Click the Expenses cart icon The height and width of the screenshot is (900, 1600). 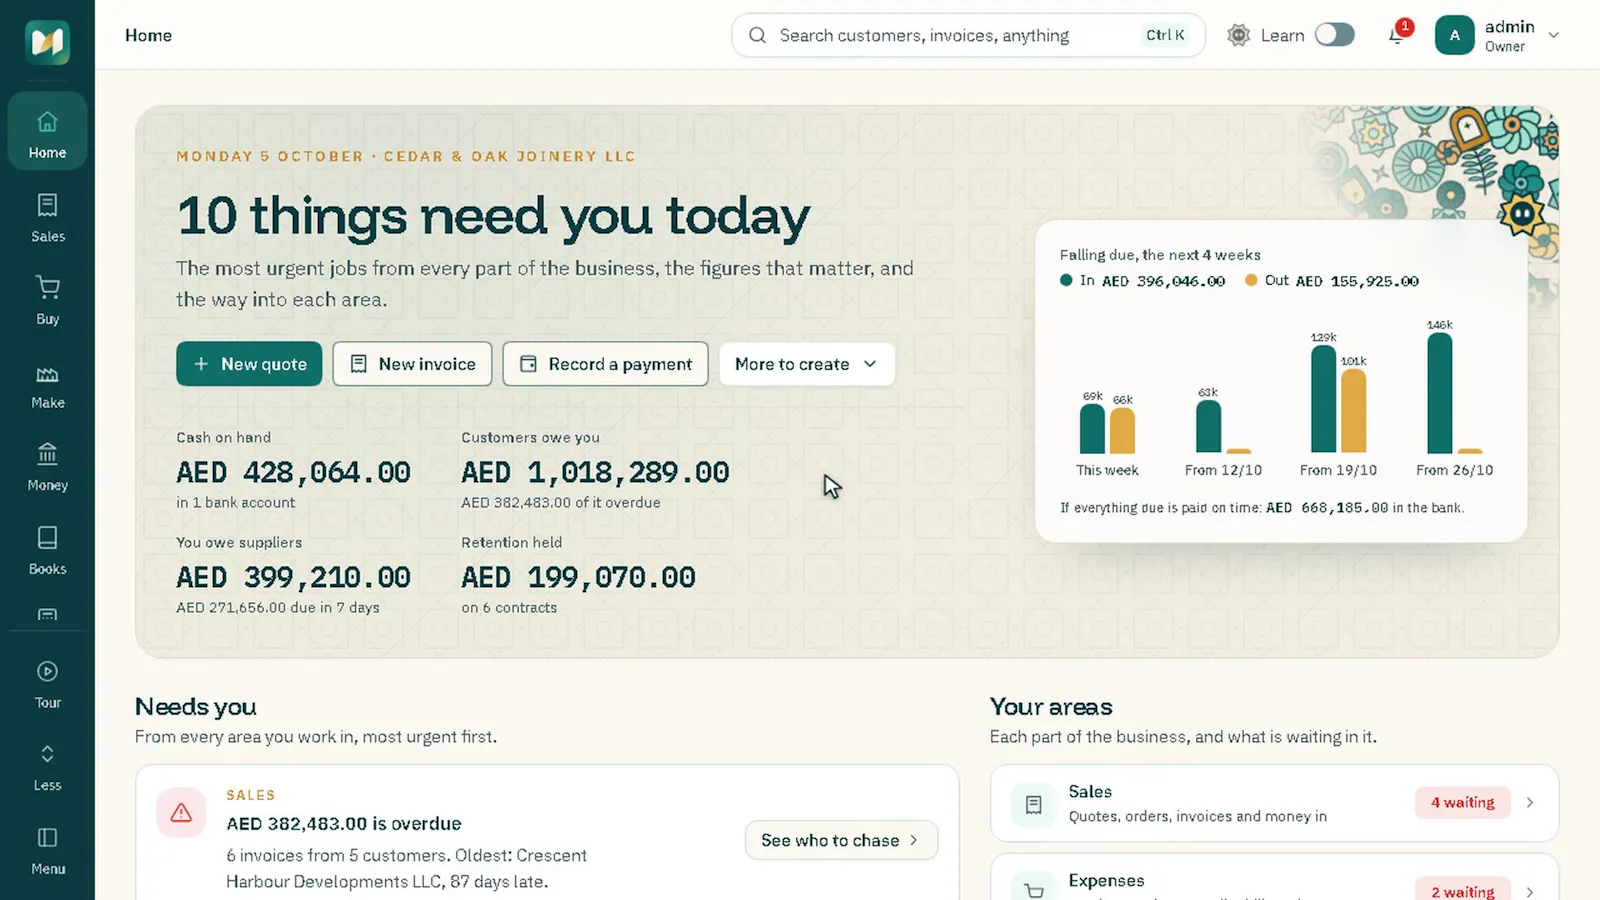coord(1034,888)
